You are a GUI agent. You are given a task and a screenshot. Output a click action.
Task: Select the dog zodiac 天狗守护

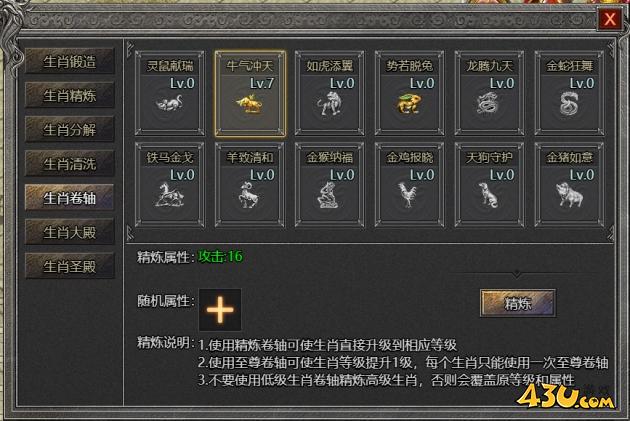489,185
